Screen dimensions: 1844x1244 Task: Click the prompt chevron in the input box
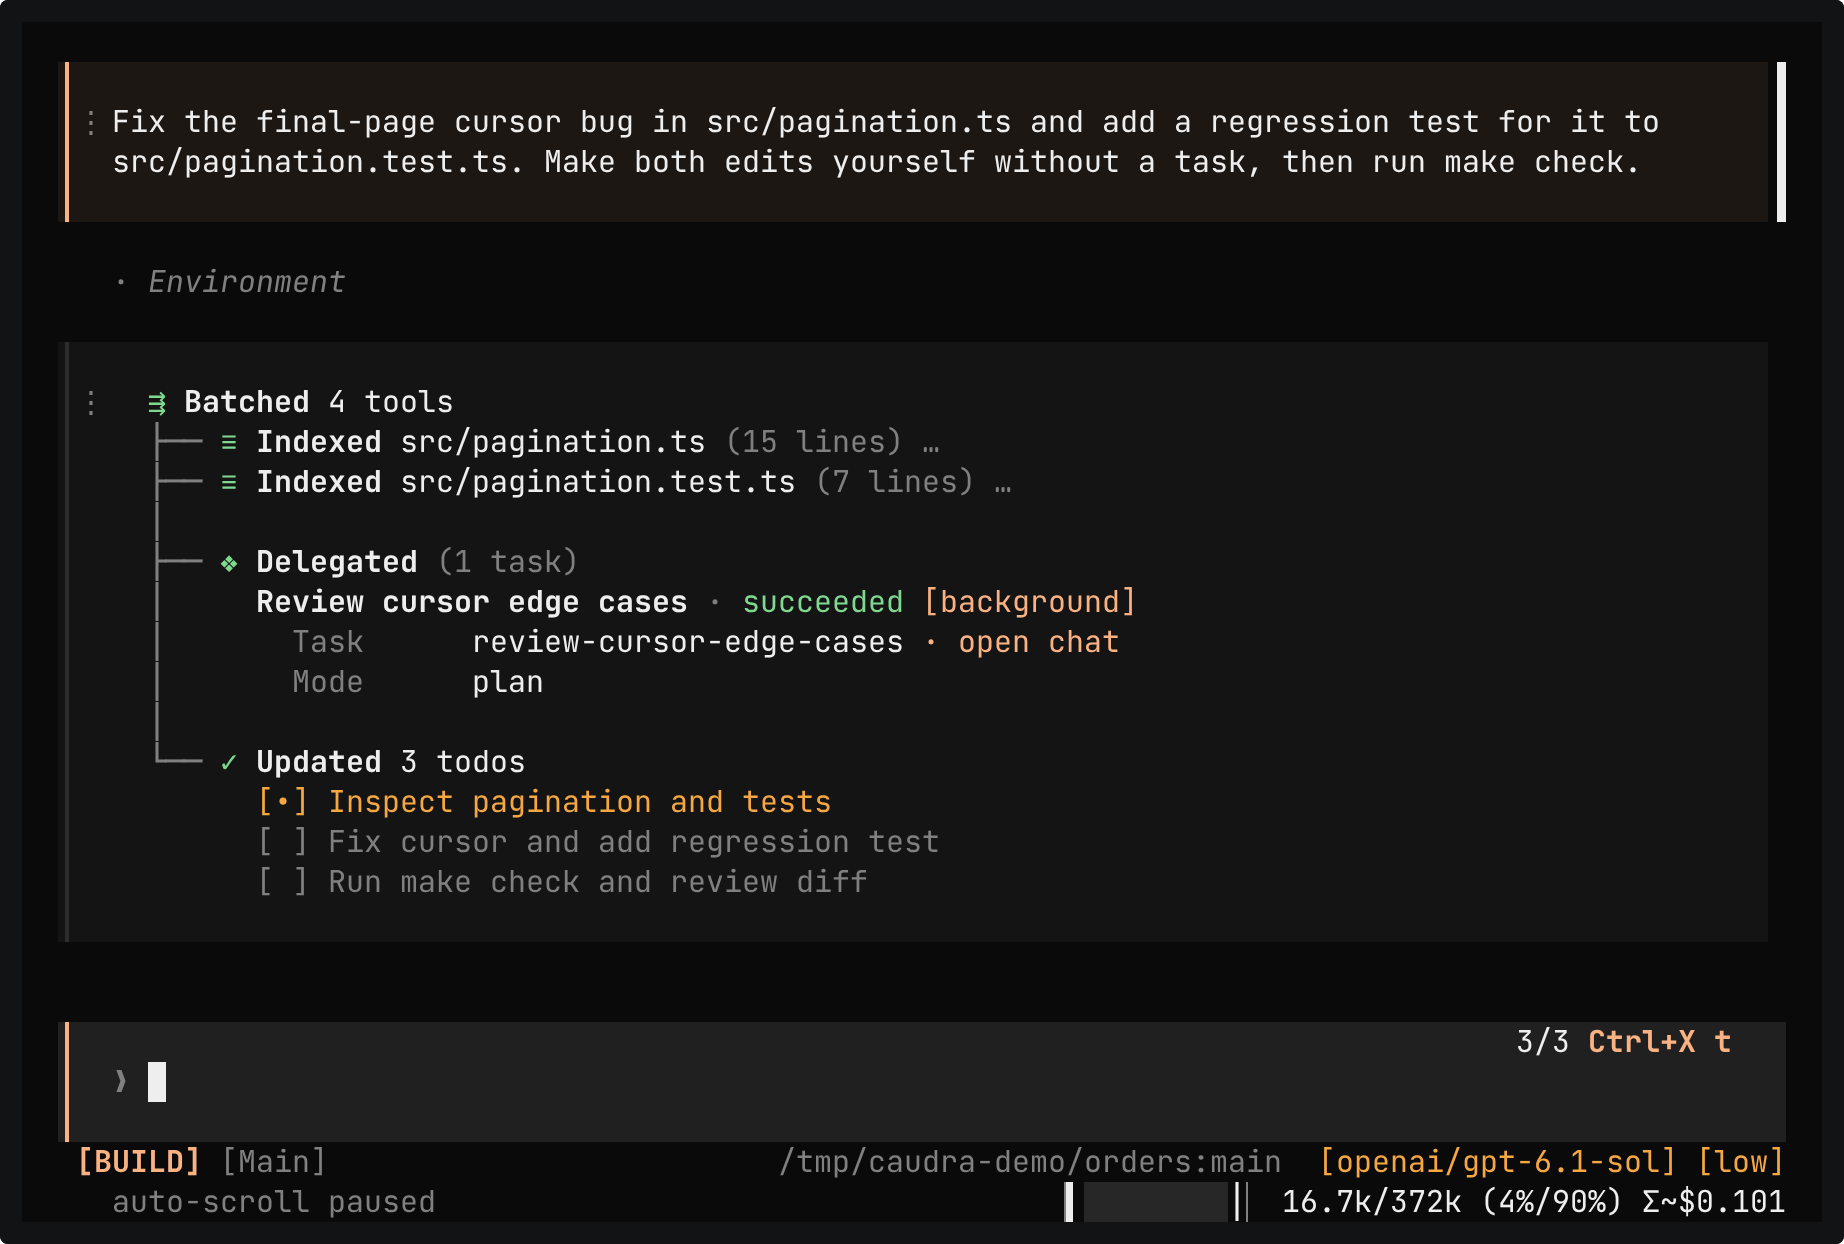(121, 1081)
